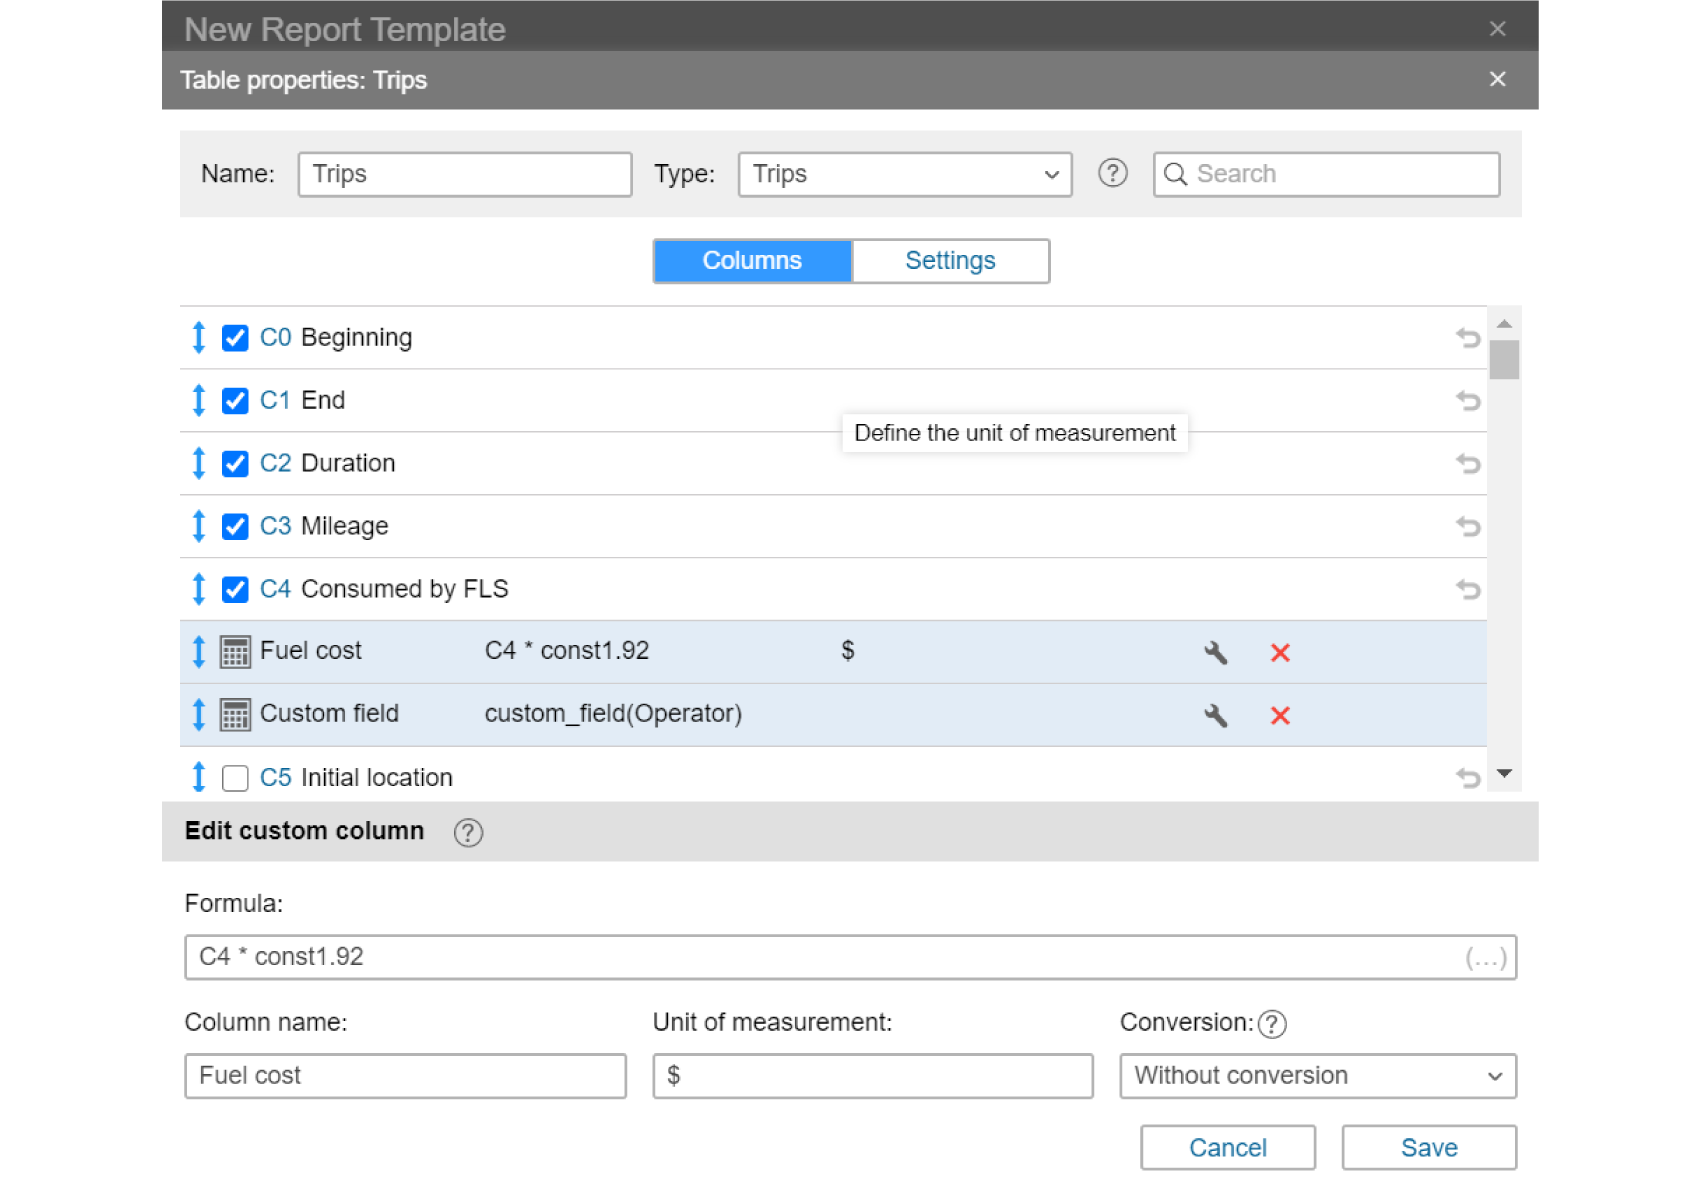Image resolution: width=1701 pixels, height=1191 pixels.
Task: Switch to the Settings tab
Action: click(950, 261)
